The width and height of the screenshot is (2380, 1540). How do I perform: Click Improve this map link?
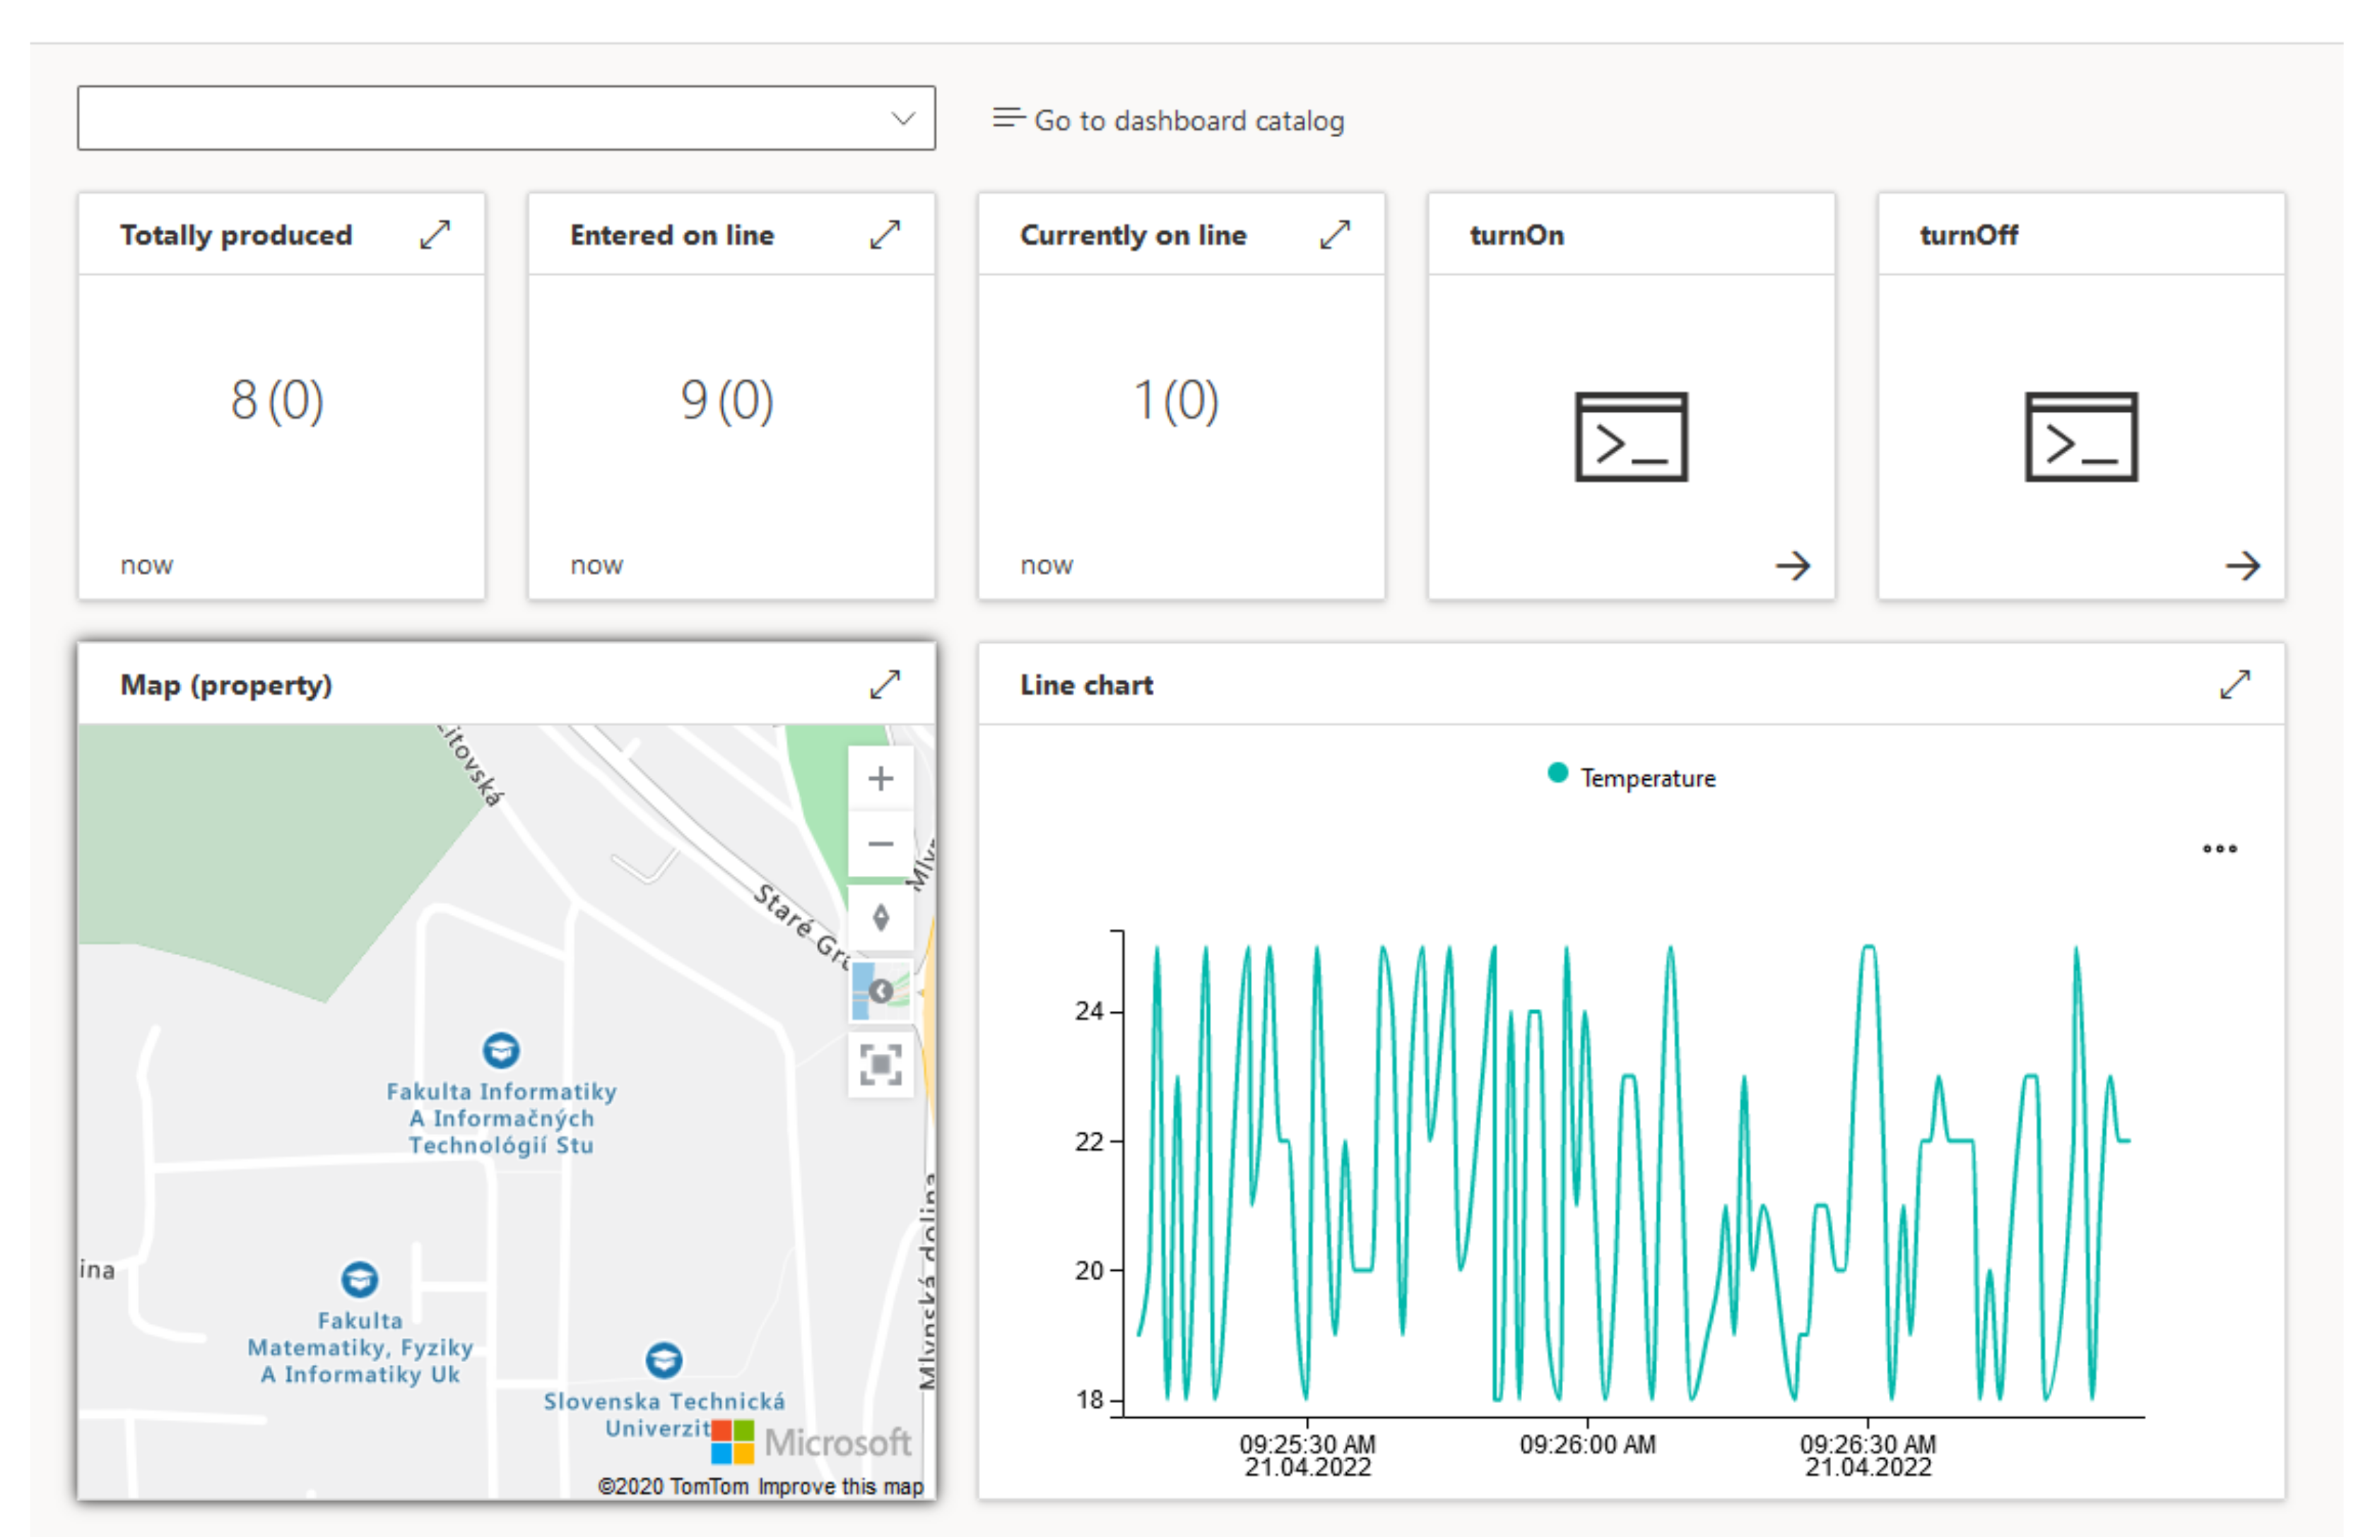click(840, 1487)
